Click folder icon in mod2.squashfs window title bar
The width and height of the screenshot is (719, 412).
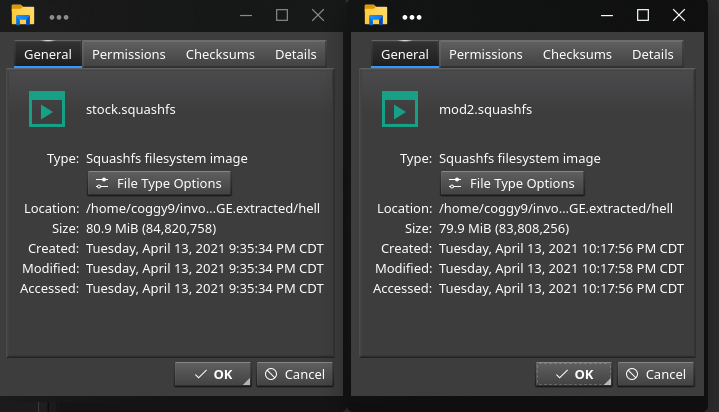376,15
